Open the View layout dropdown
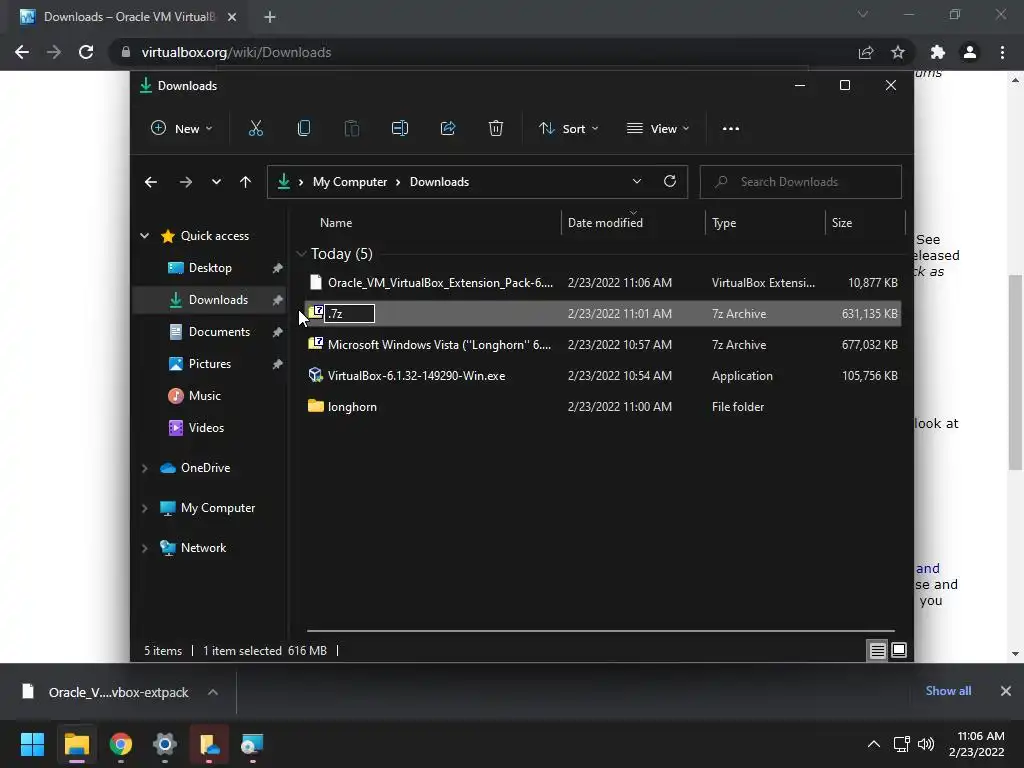1024x768 pixels. pyautogui.click(x=658, y=129)
